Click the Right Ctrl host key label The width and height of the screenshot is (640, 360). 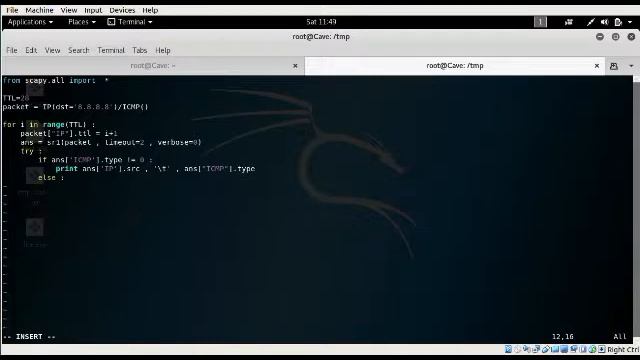click(x=623, y=350)
